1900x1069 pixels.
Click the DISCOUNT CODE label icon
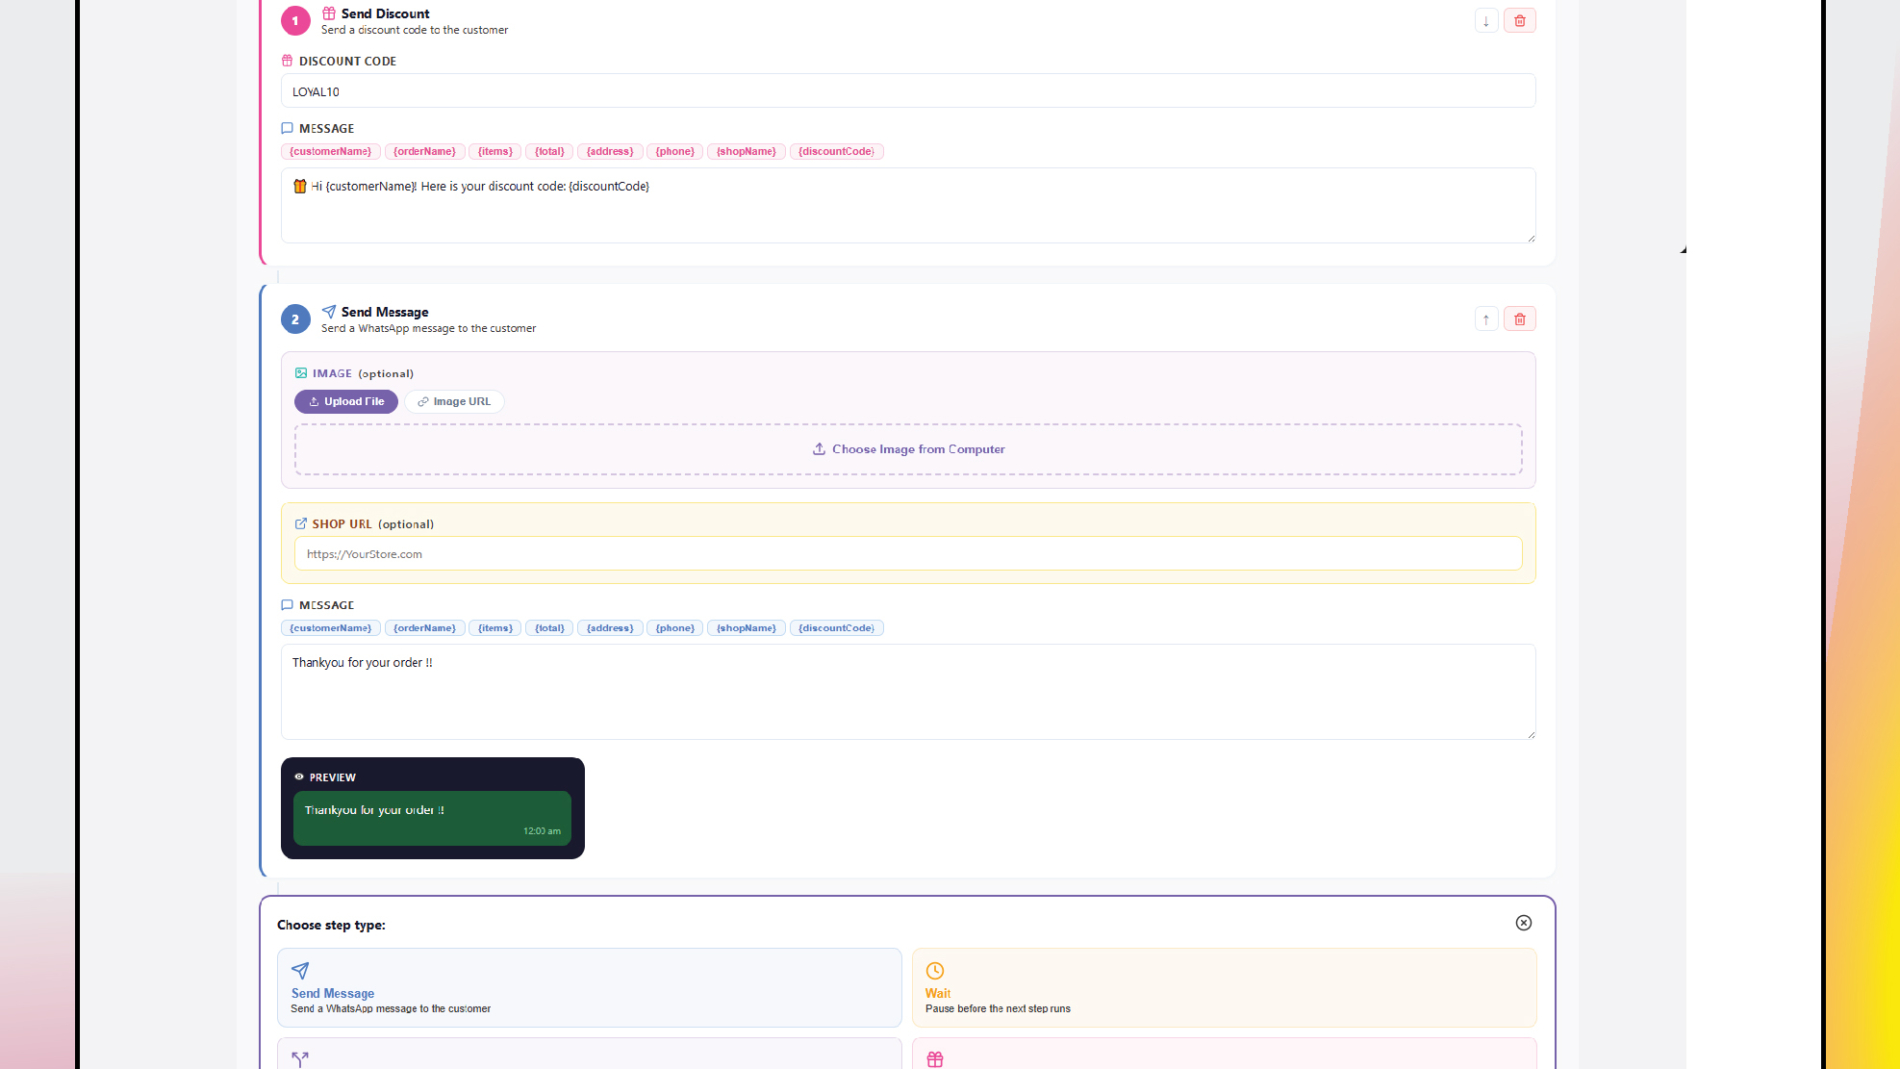coord(287,61)
